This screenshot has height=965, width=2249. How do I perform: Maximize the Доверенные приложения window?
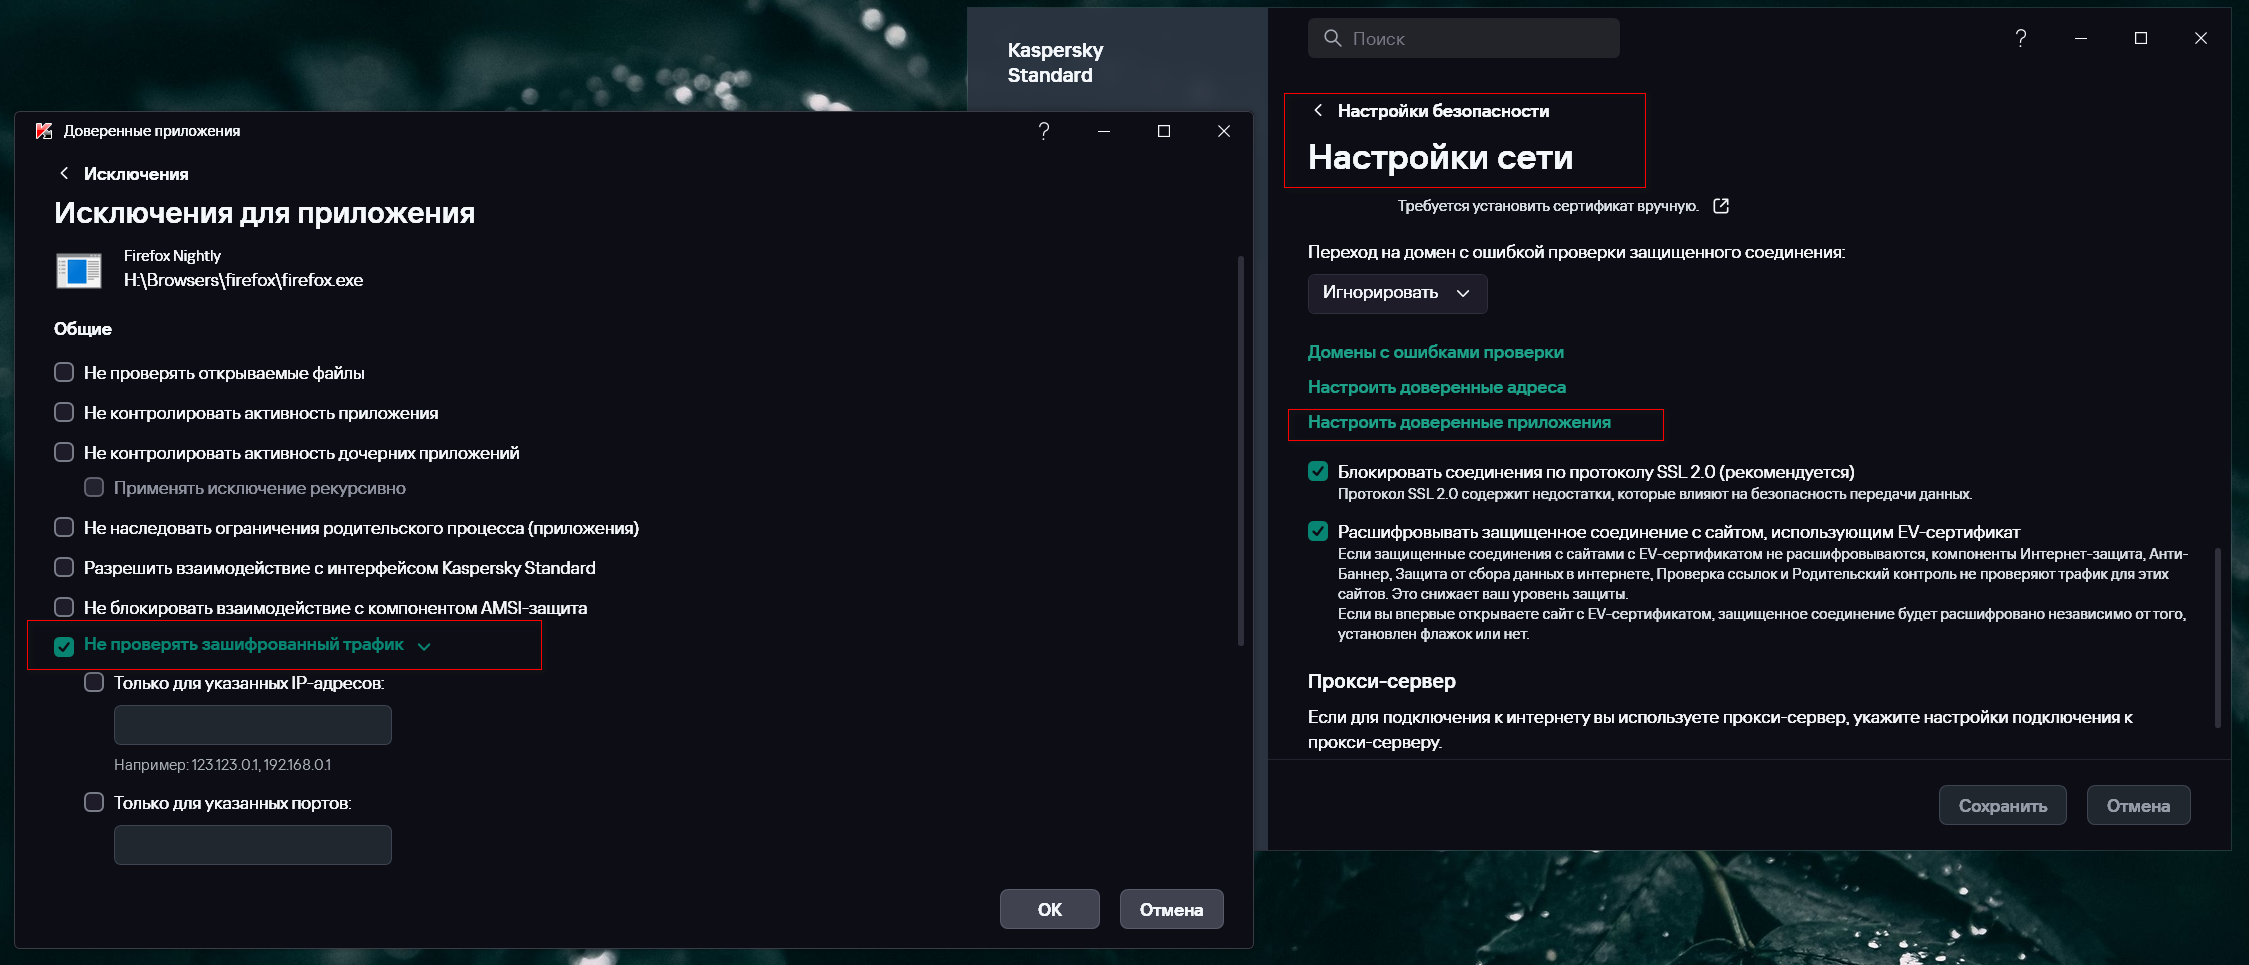tap(1164, 131)
